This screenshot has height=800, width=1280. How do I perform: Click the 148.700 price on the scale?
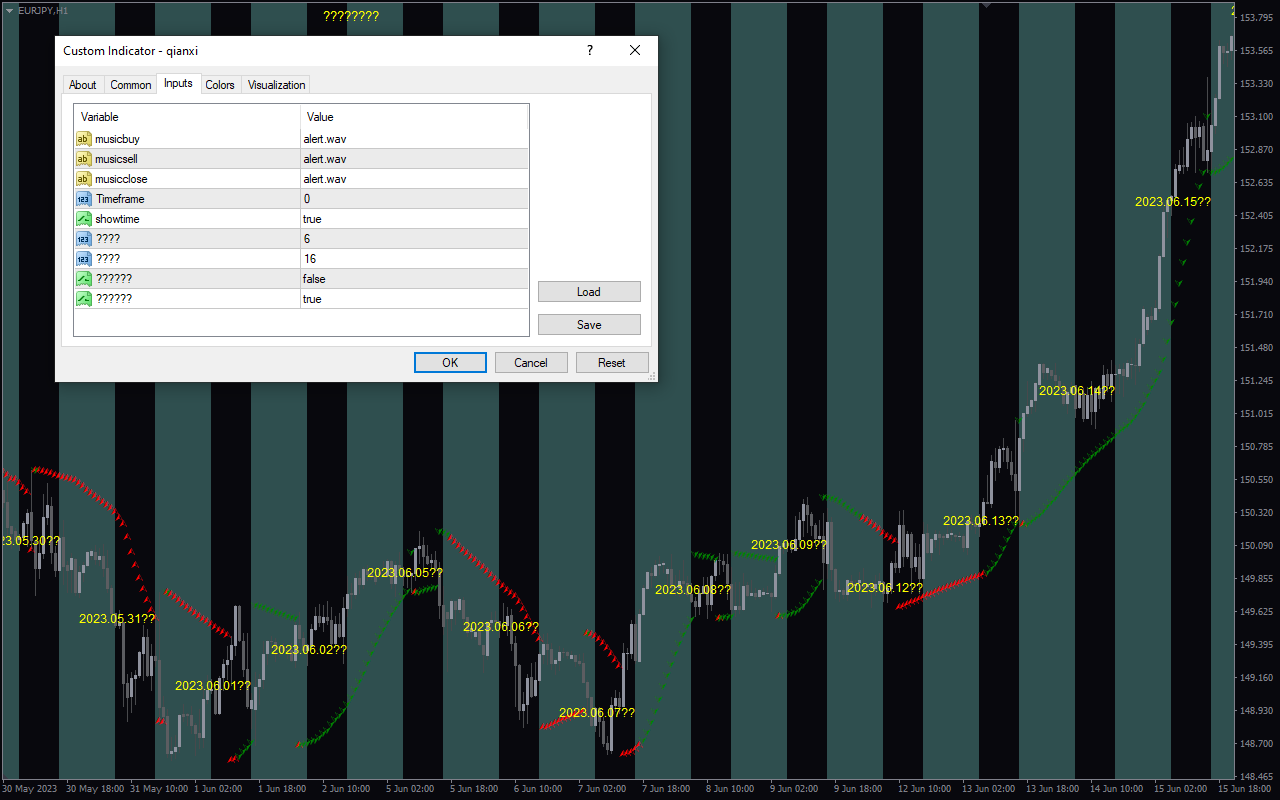click(x=1257, y=744)
